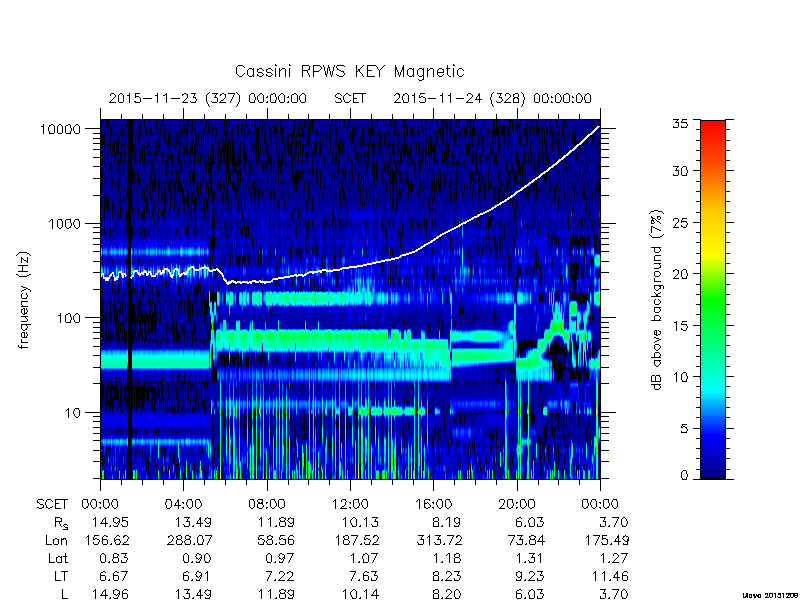
Task: Click the latitude value '1.31'
Action: point(531,558)
